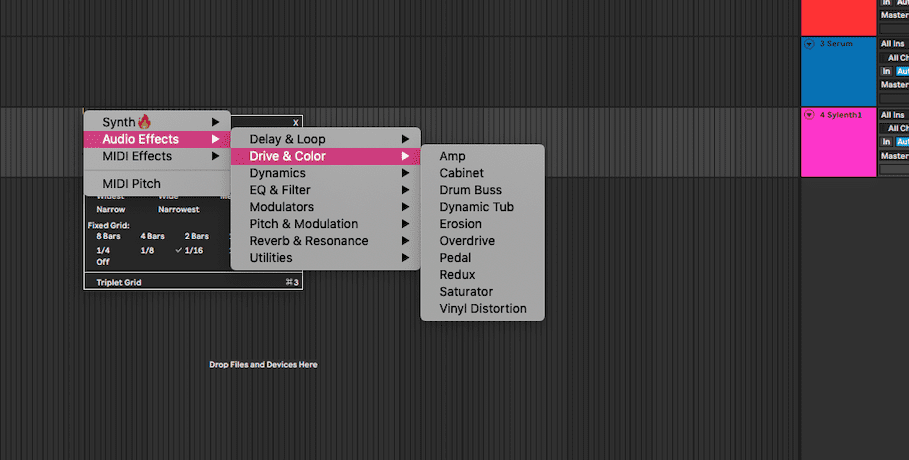Image resolution: width=909 pixels, height=460 pixels.
Task: Open the Delay & Loop submenu
Action: coord(325,139)
